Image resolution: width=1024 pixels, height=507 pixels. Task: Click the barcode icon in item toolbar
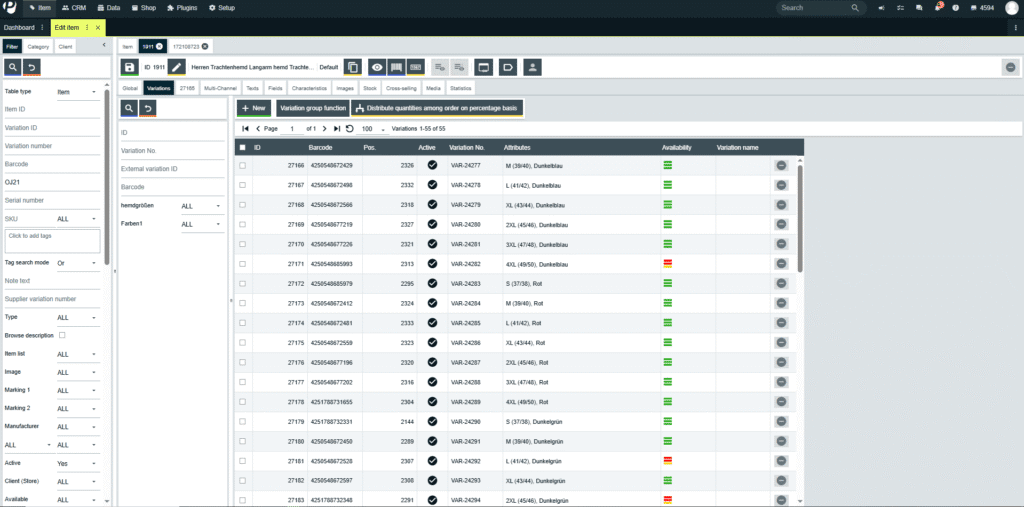(x=396, y=67)
